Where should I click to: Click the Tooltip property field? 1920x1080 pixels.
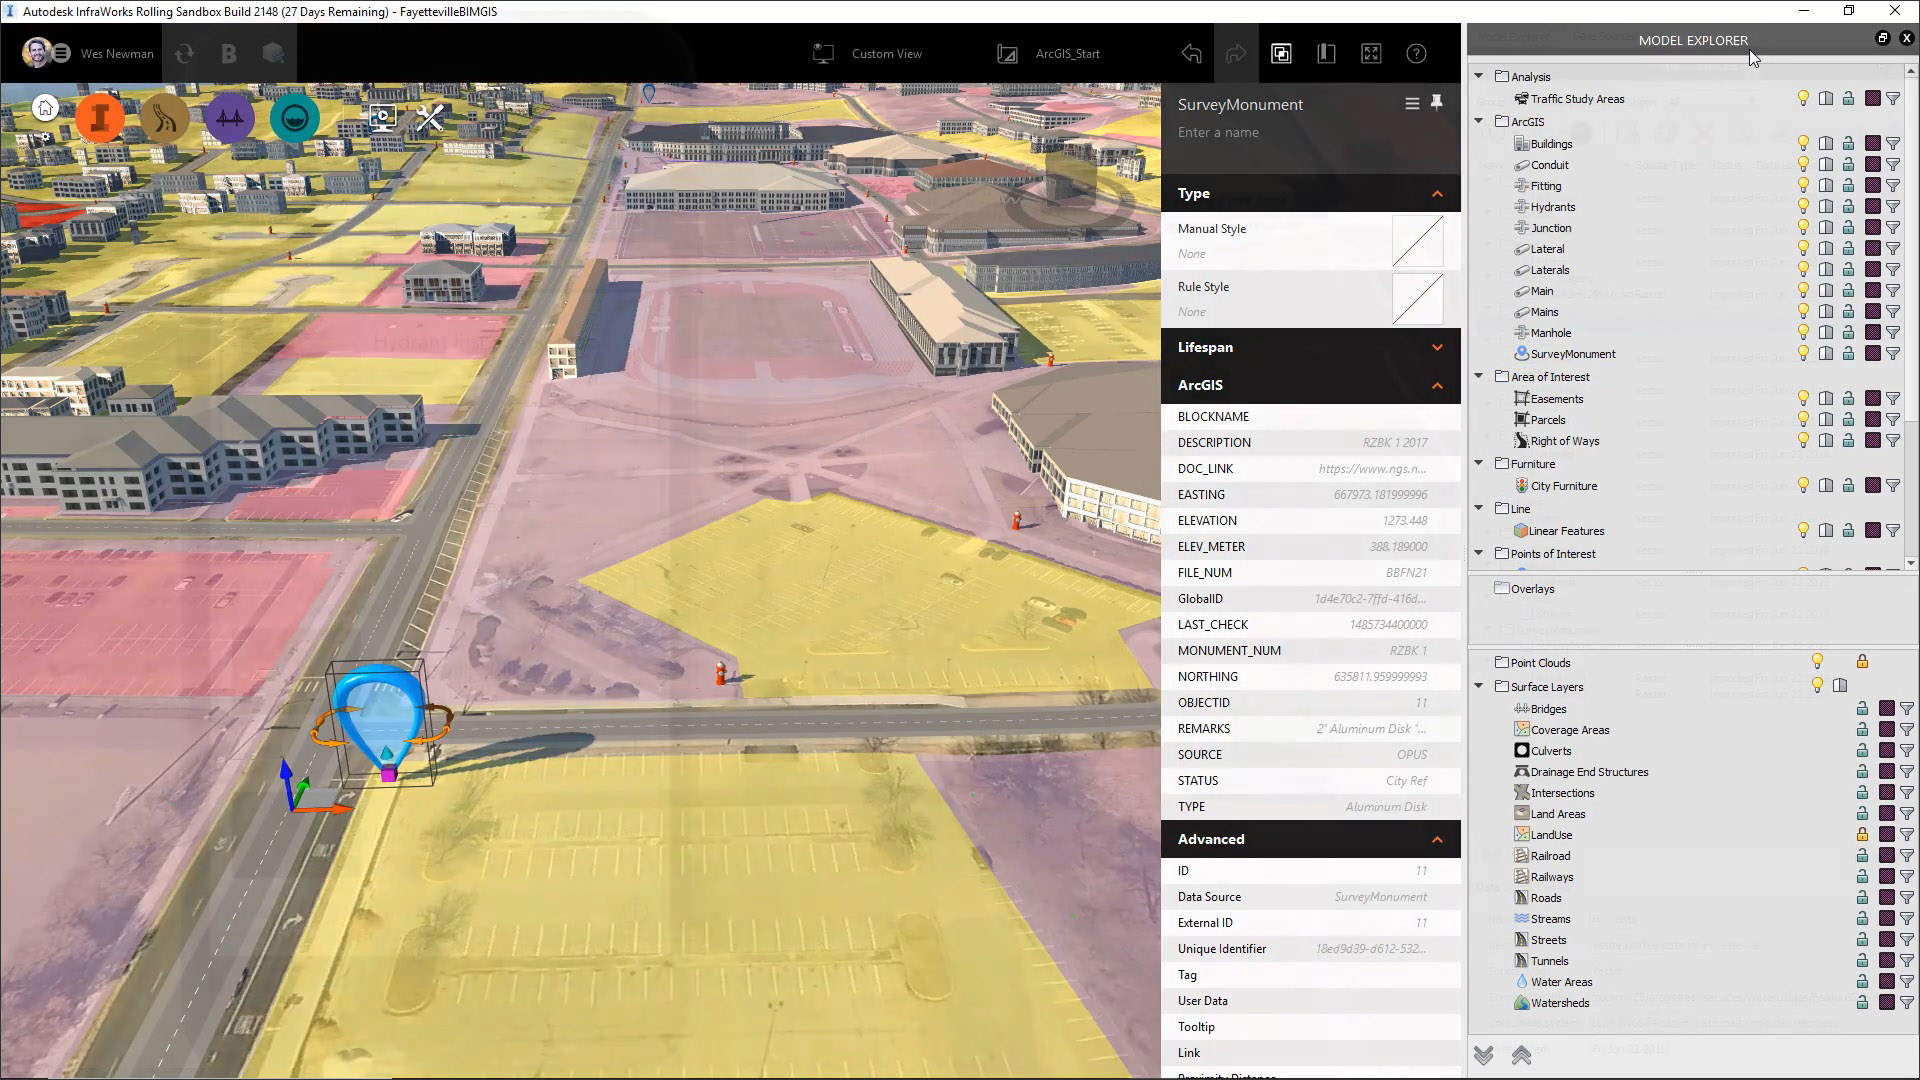click(1311, 1027)
